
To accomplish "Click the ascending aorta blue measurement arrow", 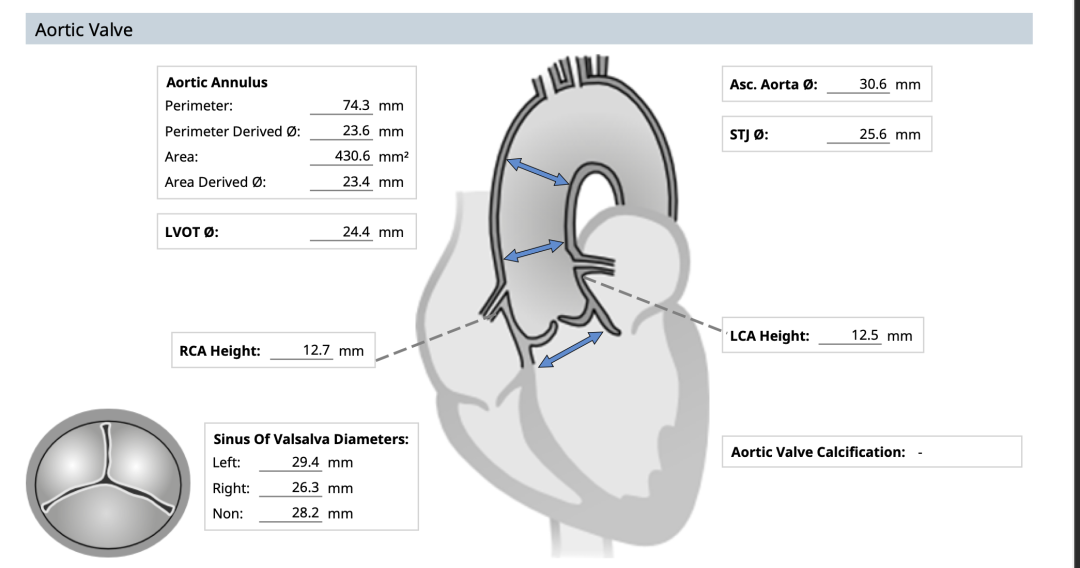I will pos(538,171).
